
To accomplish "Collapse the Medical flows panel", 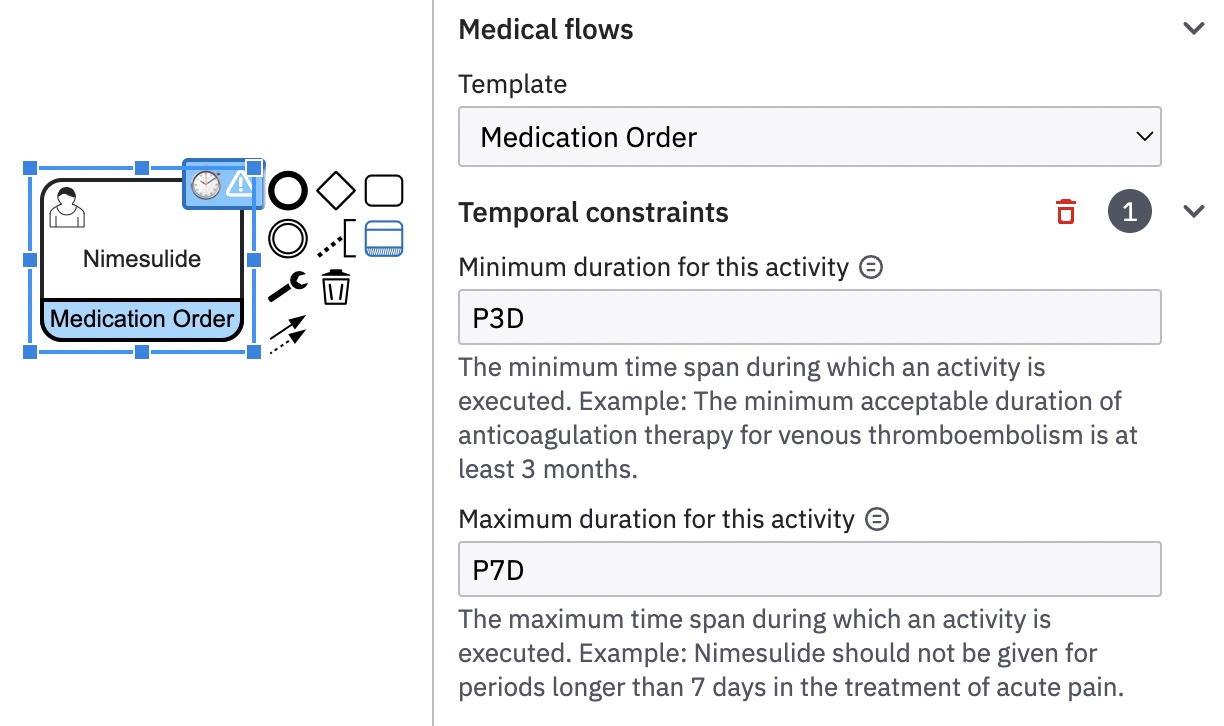I will pos(1194,29).
